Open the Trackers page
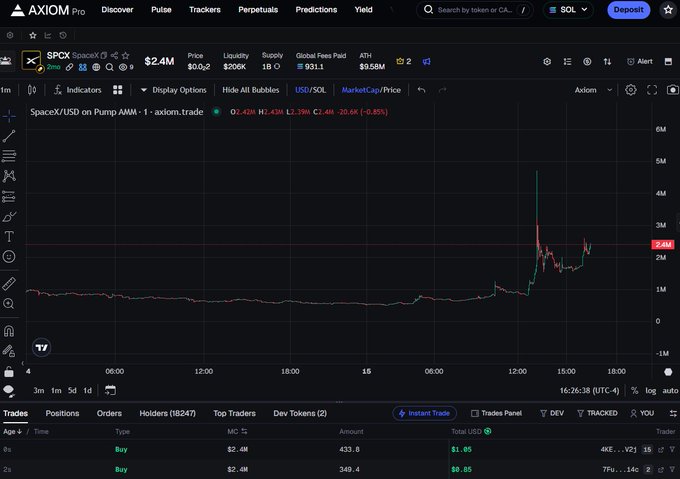The image size is (680, 479). pos(205,10)
